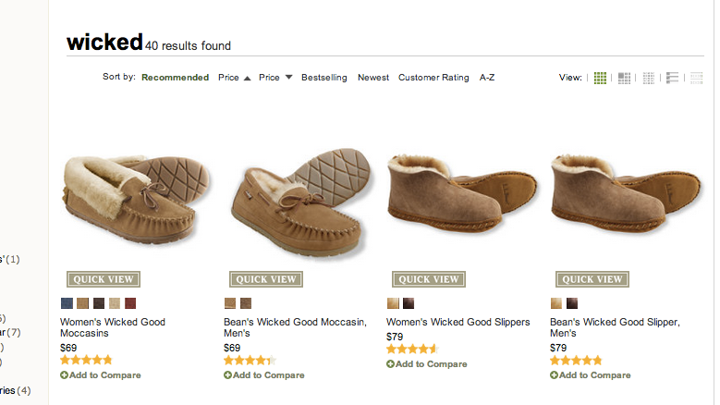The width and height of the screenshot is (720, 405).
Task: Pick the navy blue swatch for Women's Moccasins
Action: click(x=67, y=303)
